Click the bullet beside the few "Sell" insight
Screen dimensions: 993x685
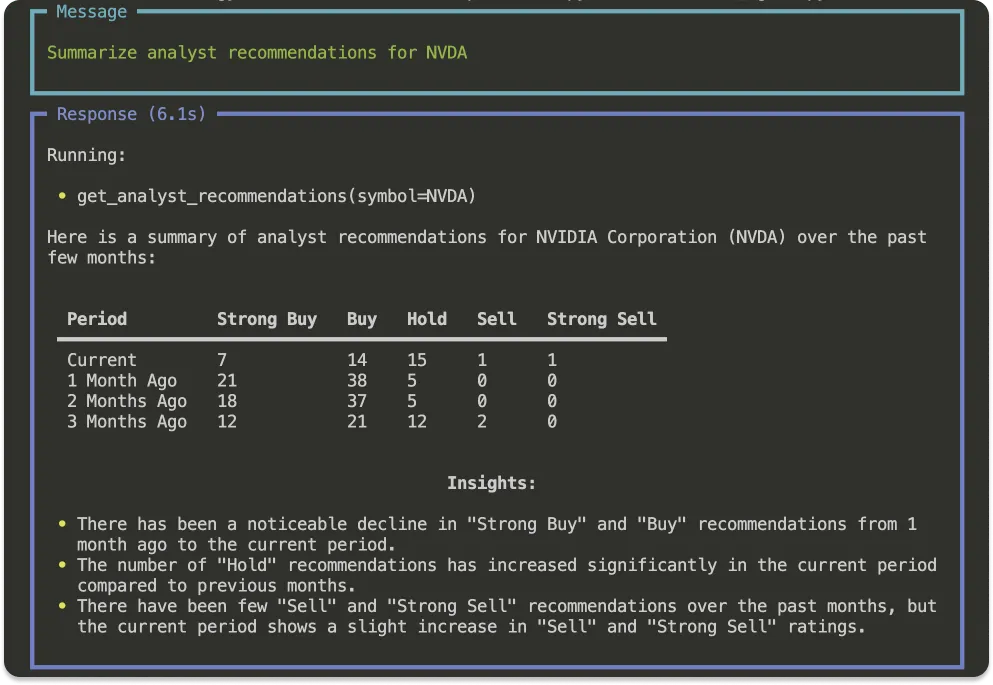click(x=62, y=606)
